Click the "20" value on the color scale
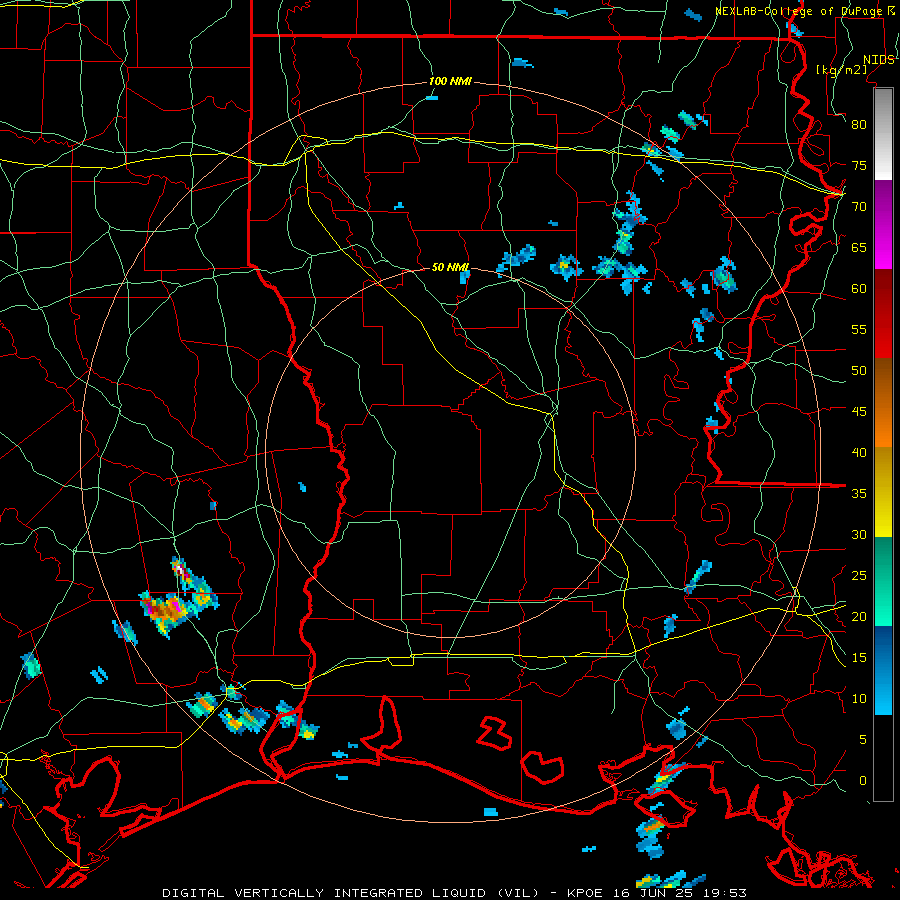Viewport: 900px width, 900px height. point(859,616)
